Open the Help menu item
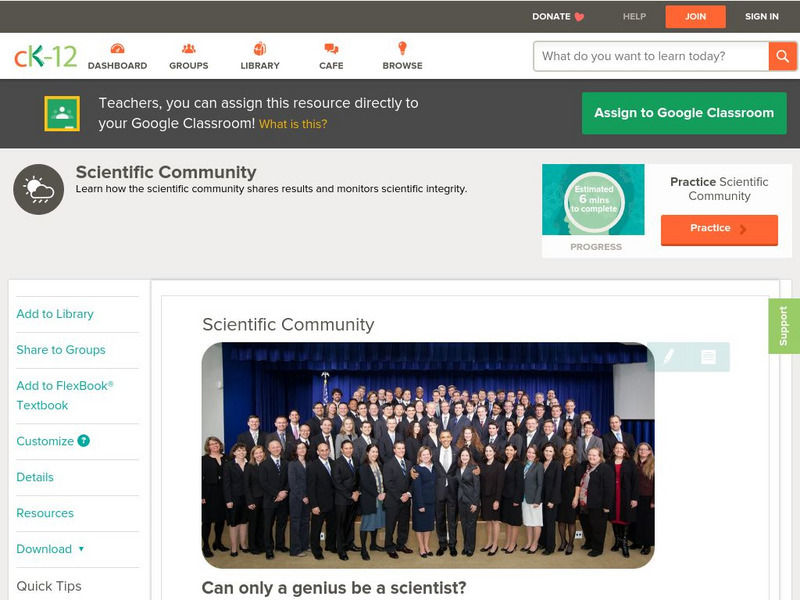Image resolution: width=800 pixels, height=600 pixels. point(634,16)
